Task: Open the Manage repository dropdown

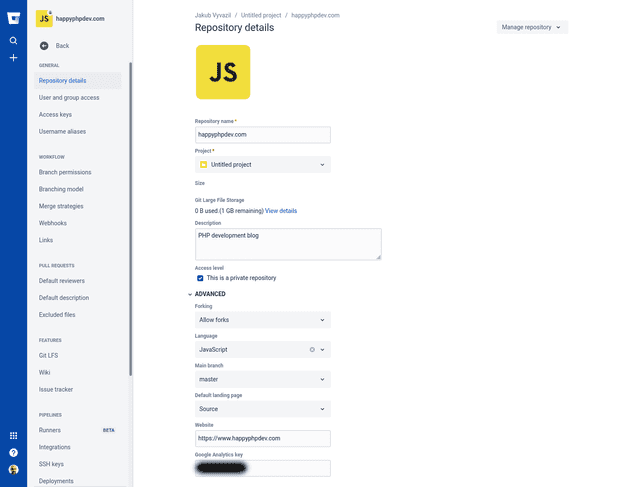Action: [532, 27]
